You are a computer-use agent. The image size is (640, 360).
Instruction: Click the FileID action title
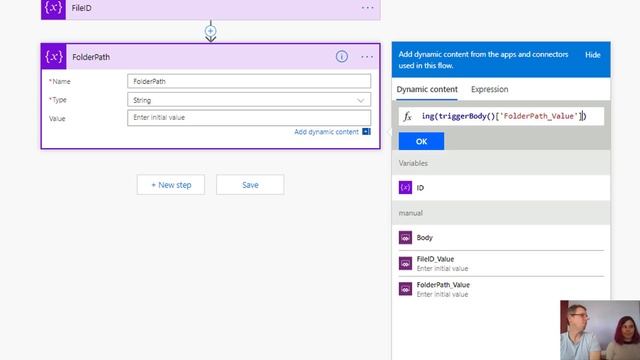(82, 8)
